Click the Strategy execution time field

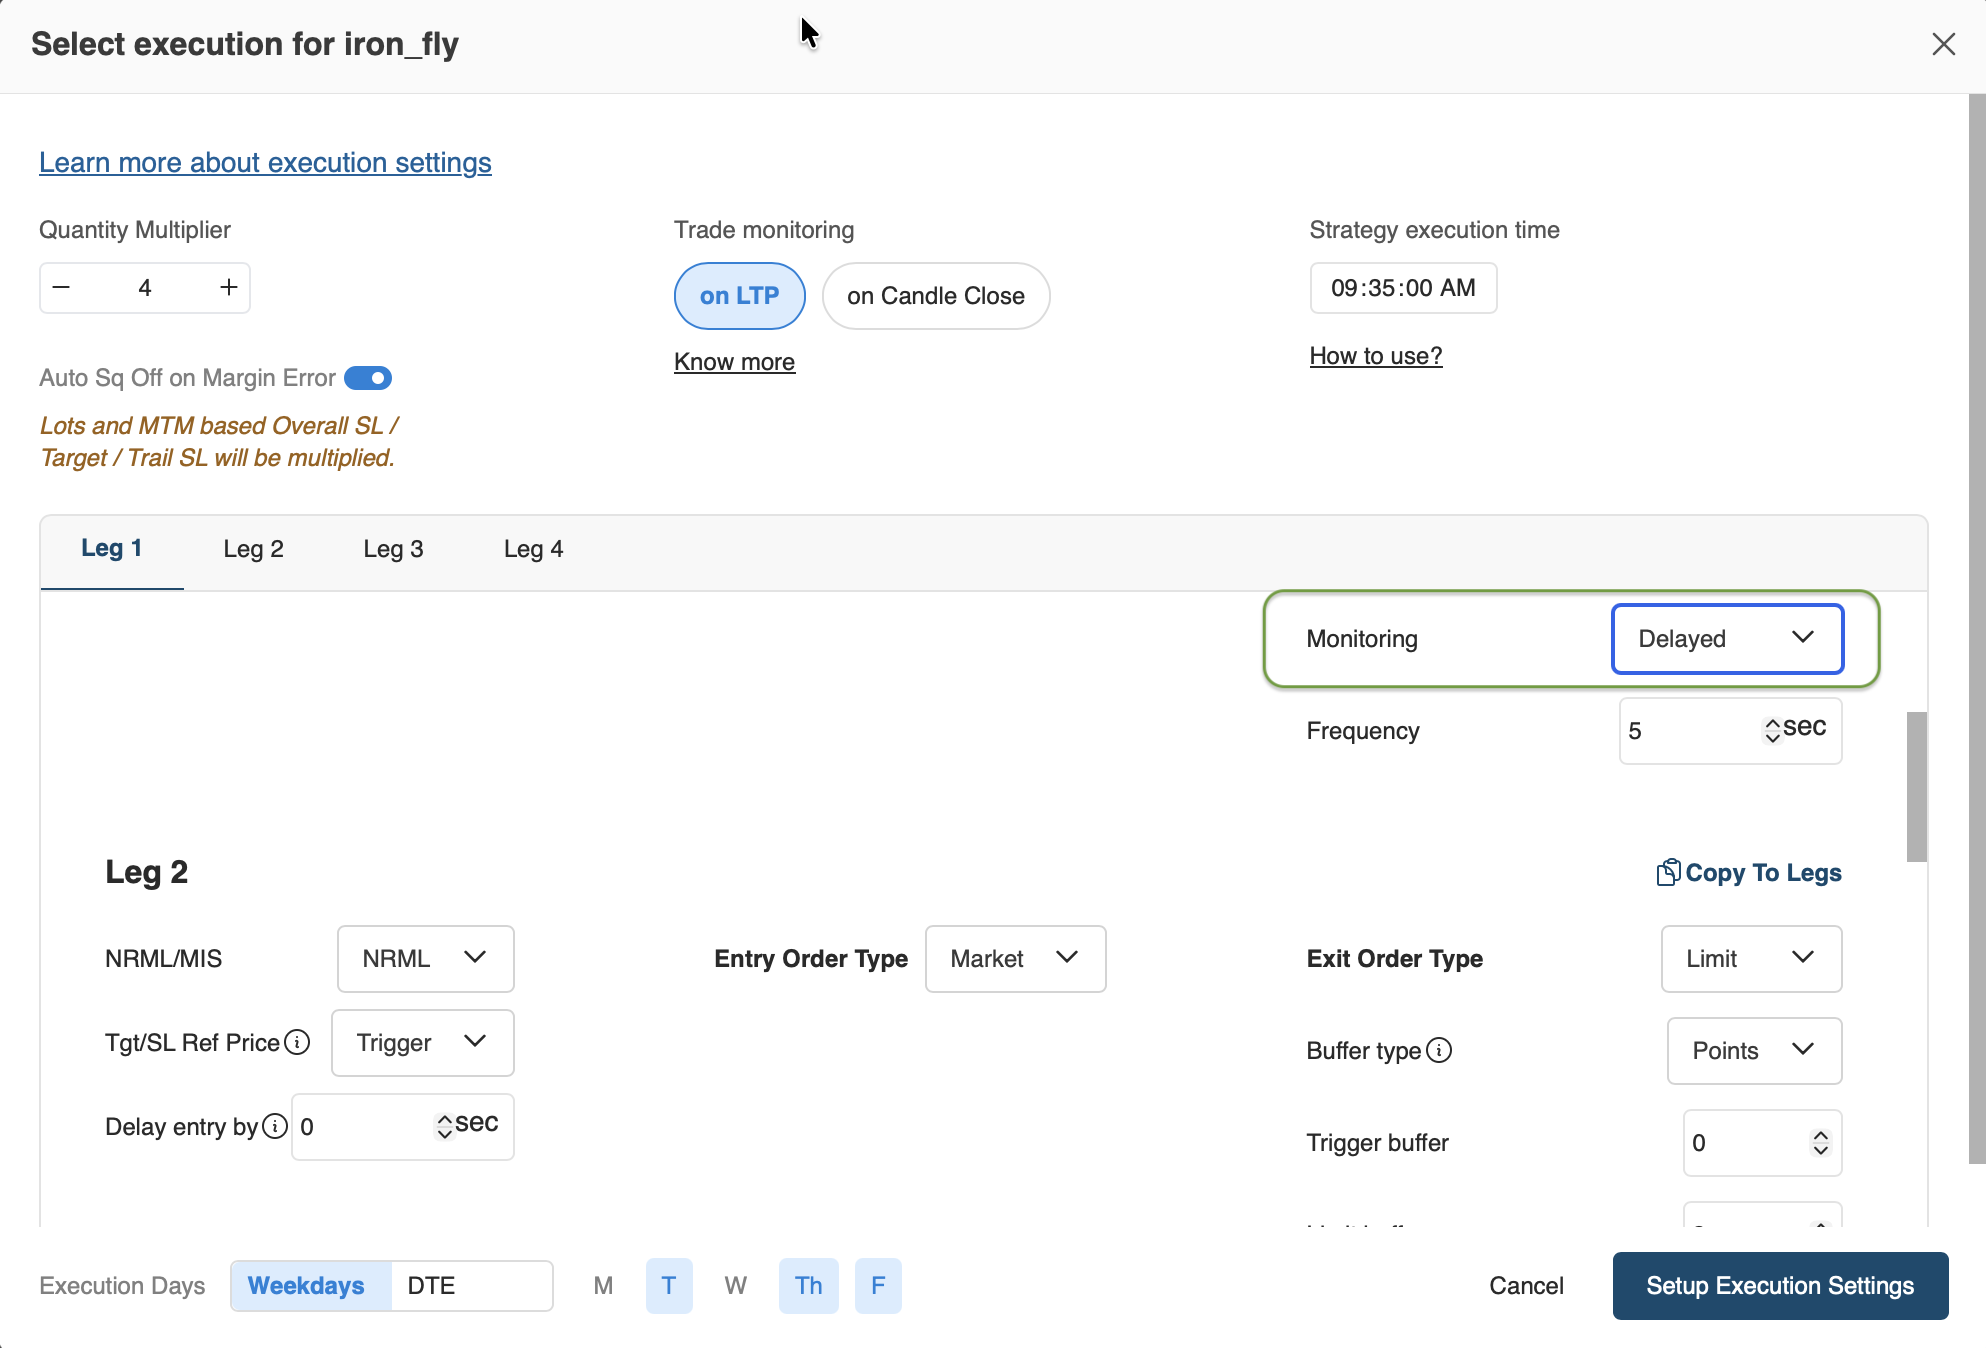[x=1403, y=288]
